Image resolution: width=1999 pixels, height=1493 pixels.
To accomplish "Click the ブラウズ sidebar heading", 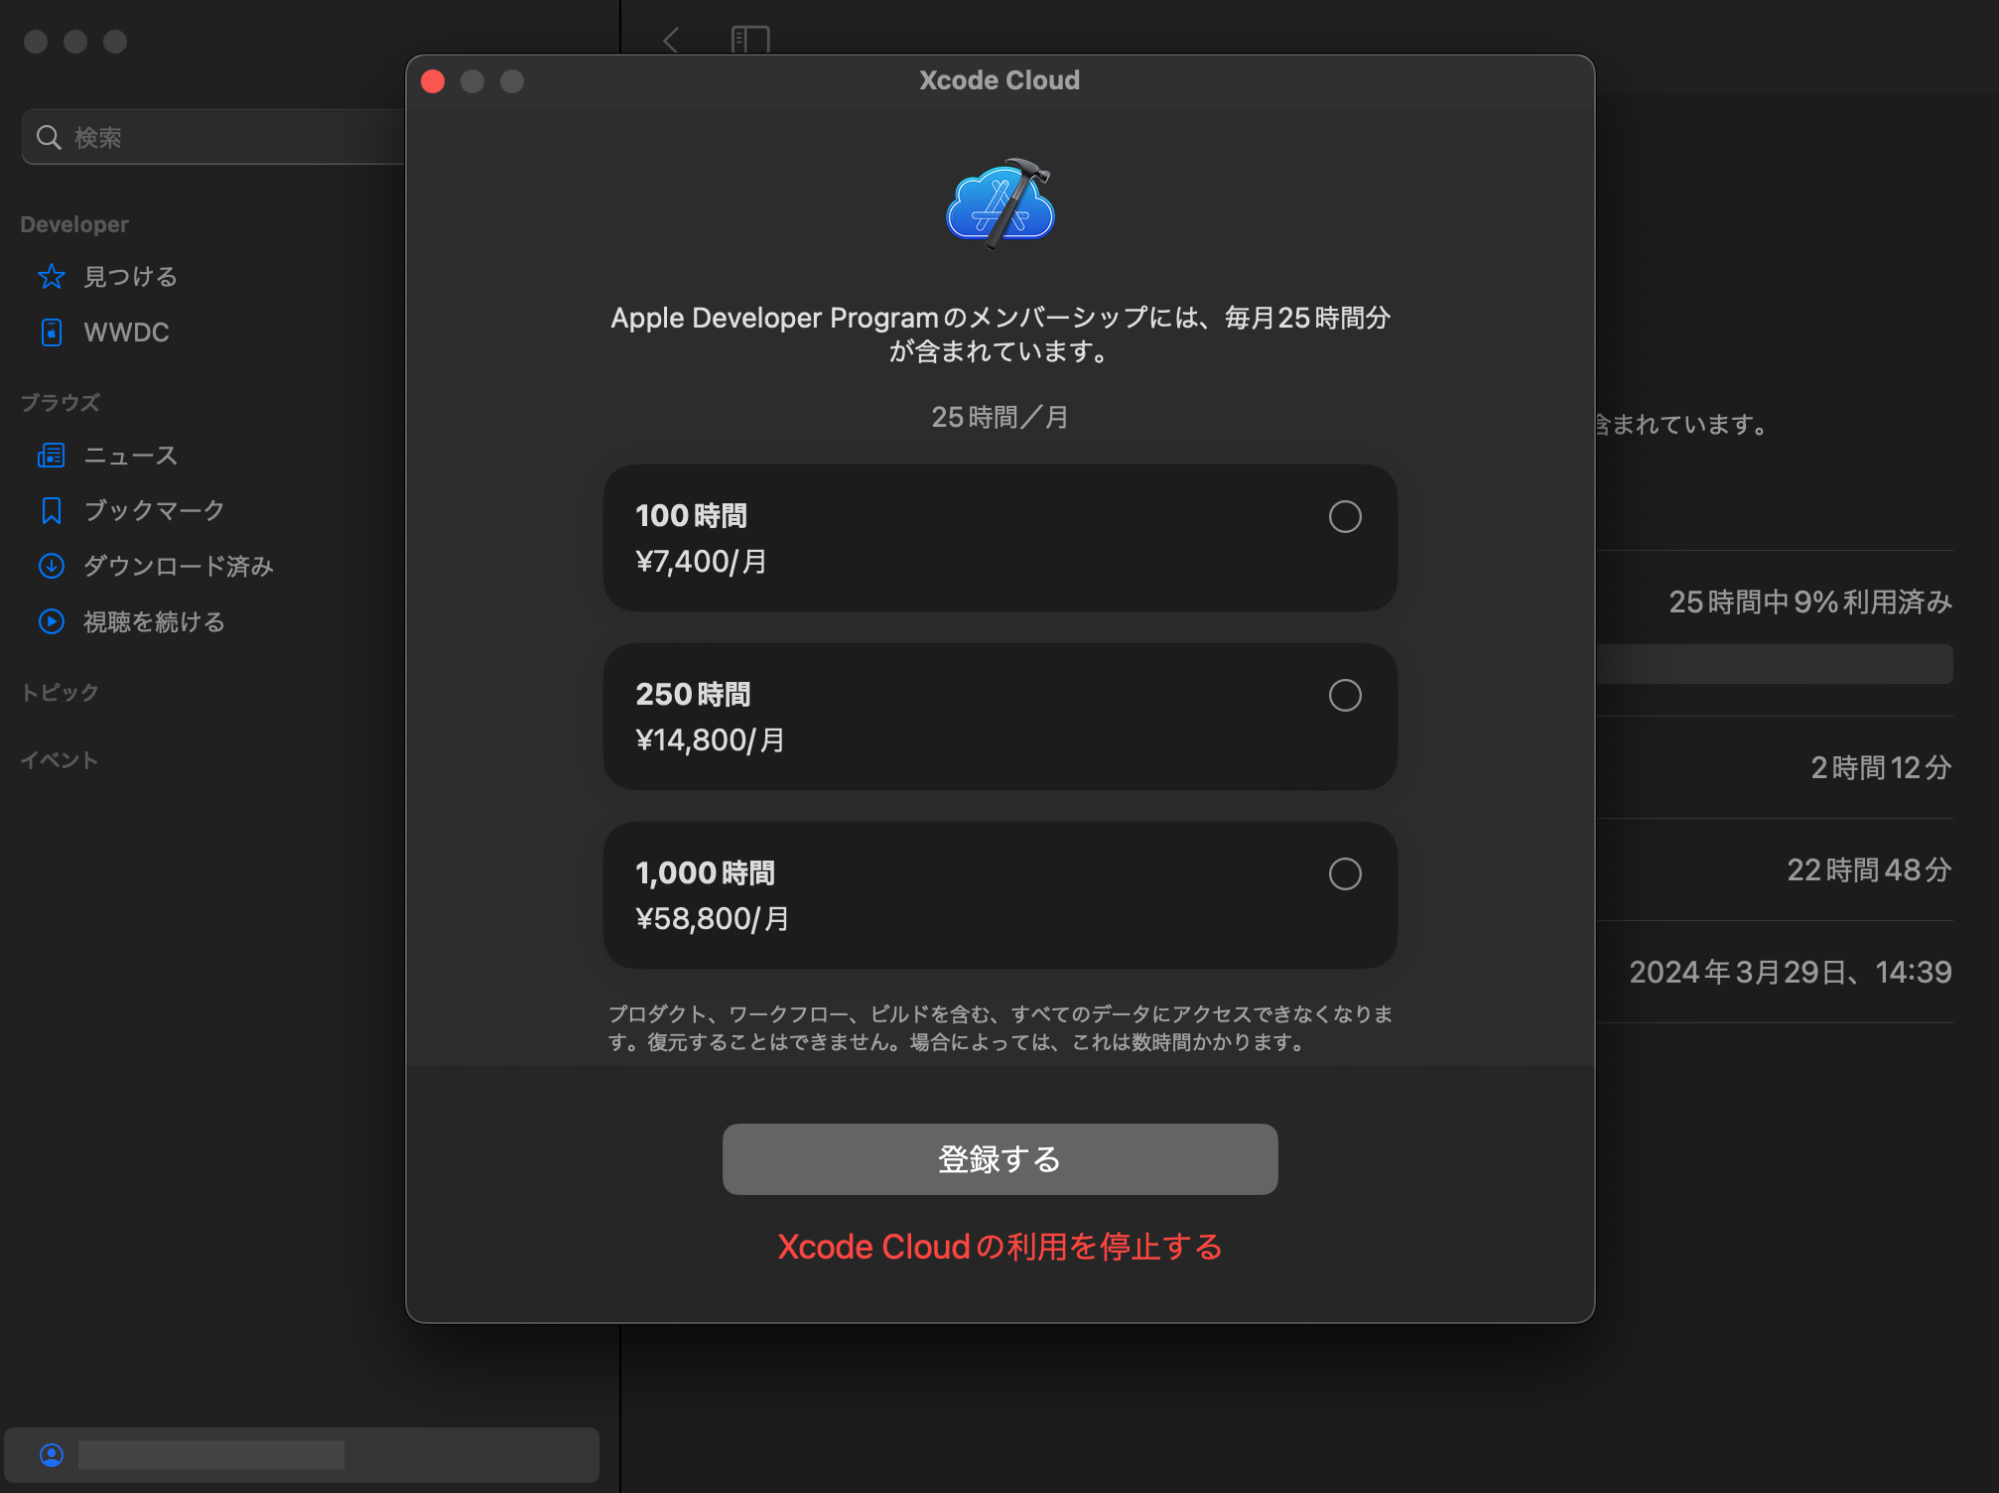I will [x=60, y=402].
